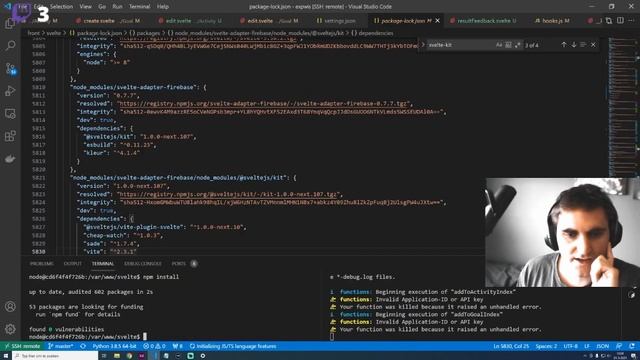Toggle find in selection

click(583, 44)
